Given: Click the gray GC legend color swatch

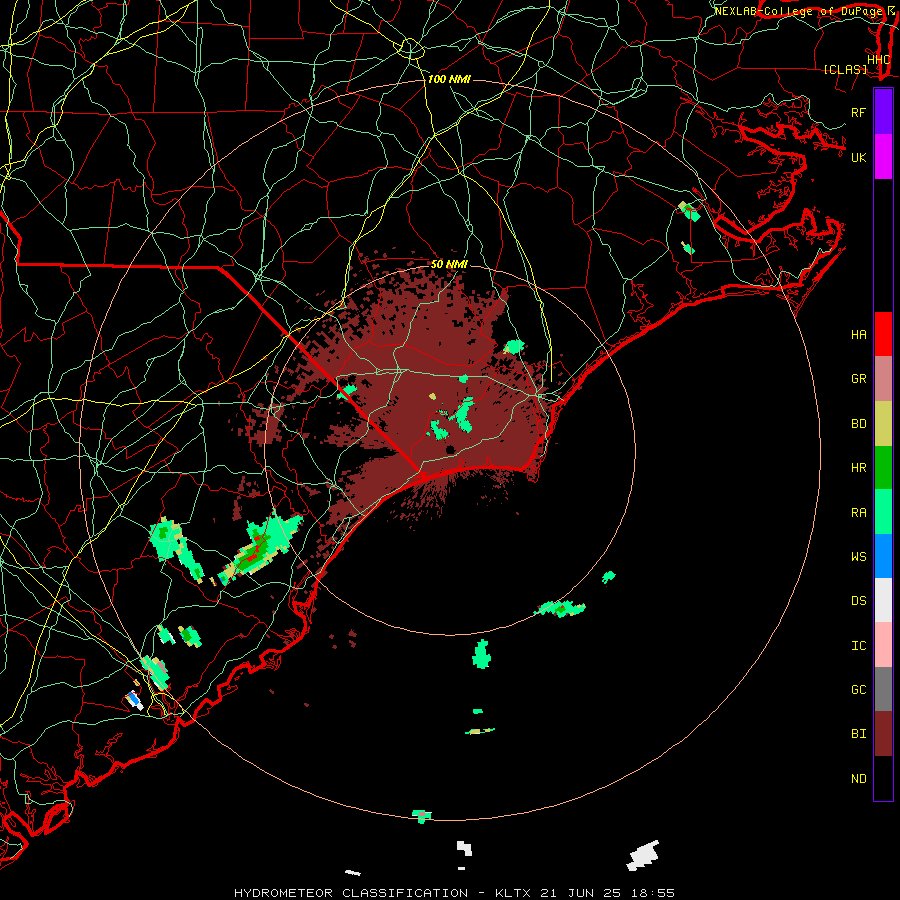Looking at the screenshot, I should pos(883,689).
